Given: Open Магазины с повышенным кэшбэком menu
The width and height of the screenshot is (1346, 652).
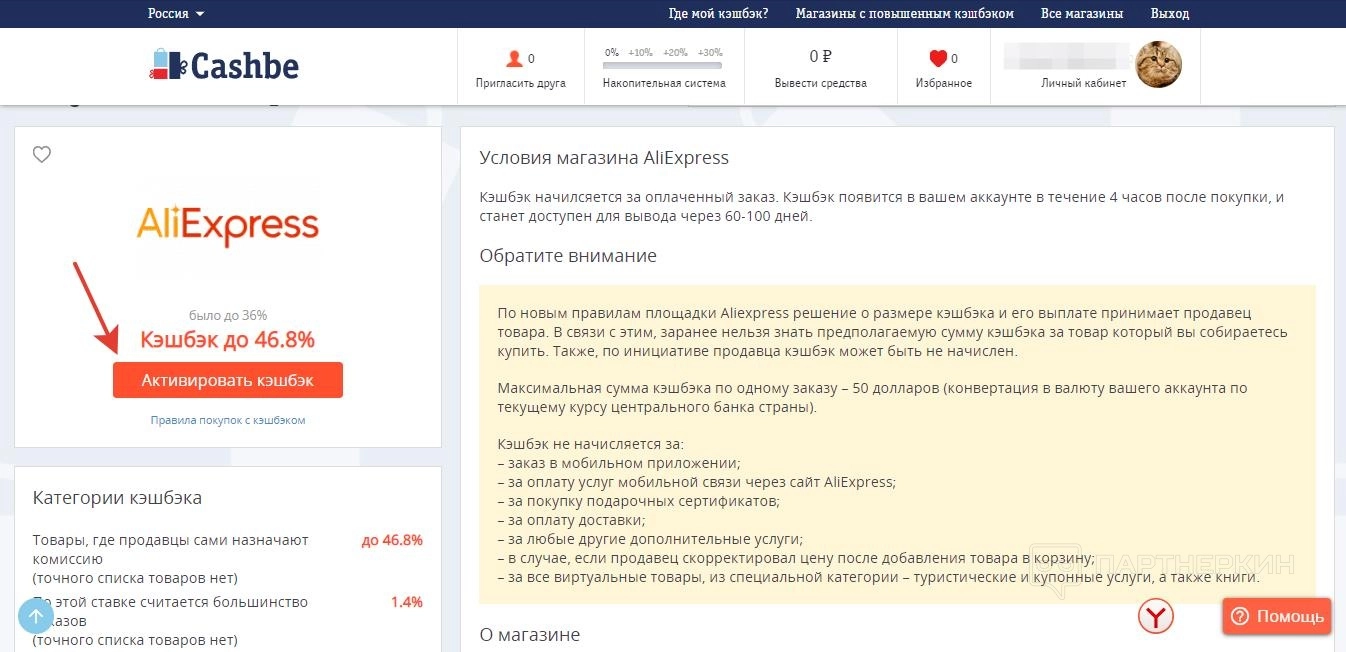Looking at the screenshot, I should tap(904, 14).
